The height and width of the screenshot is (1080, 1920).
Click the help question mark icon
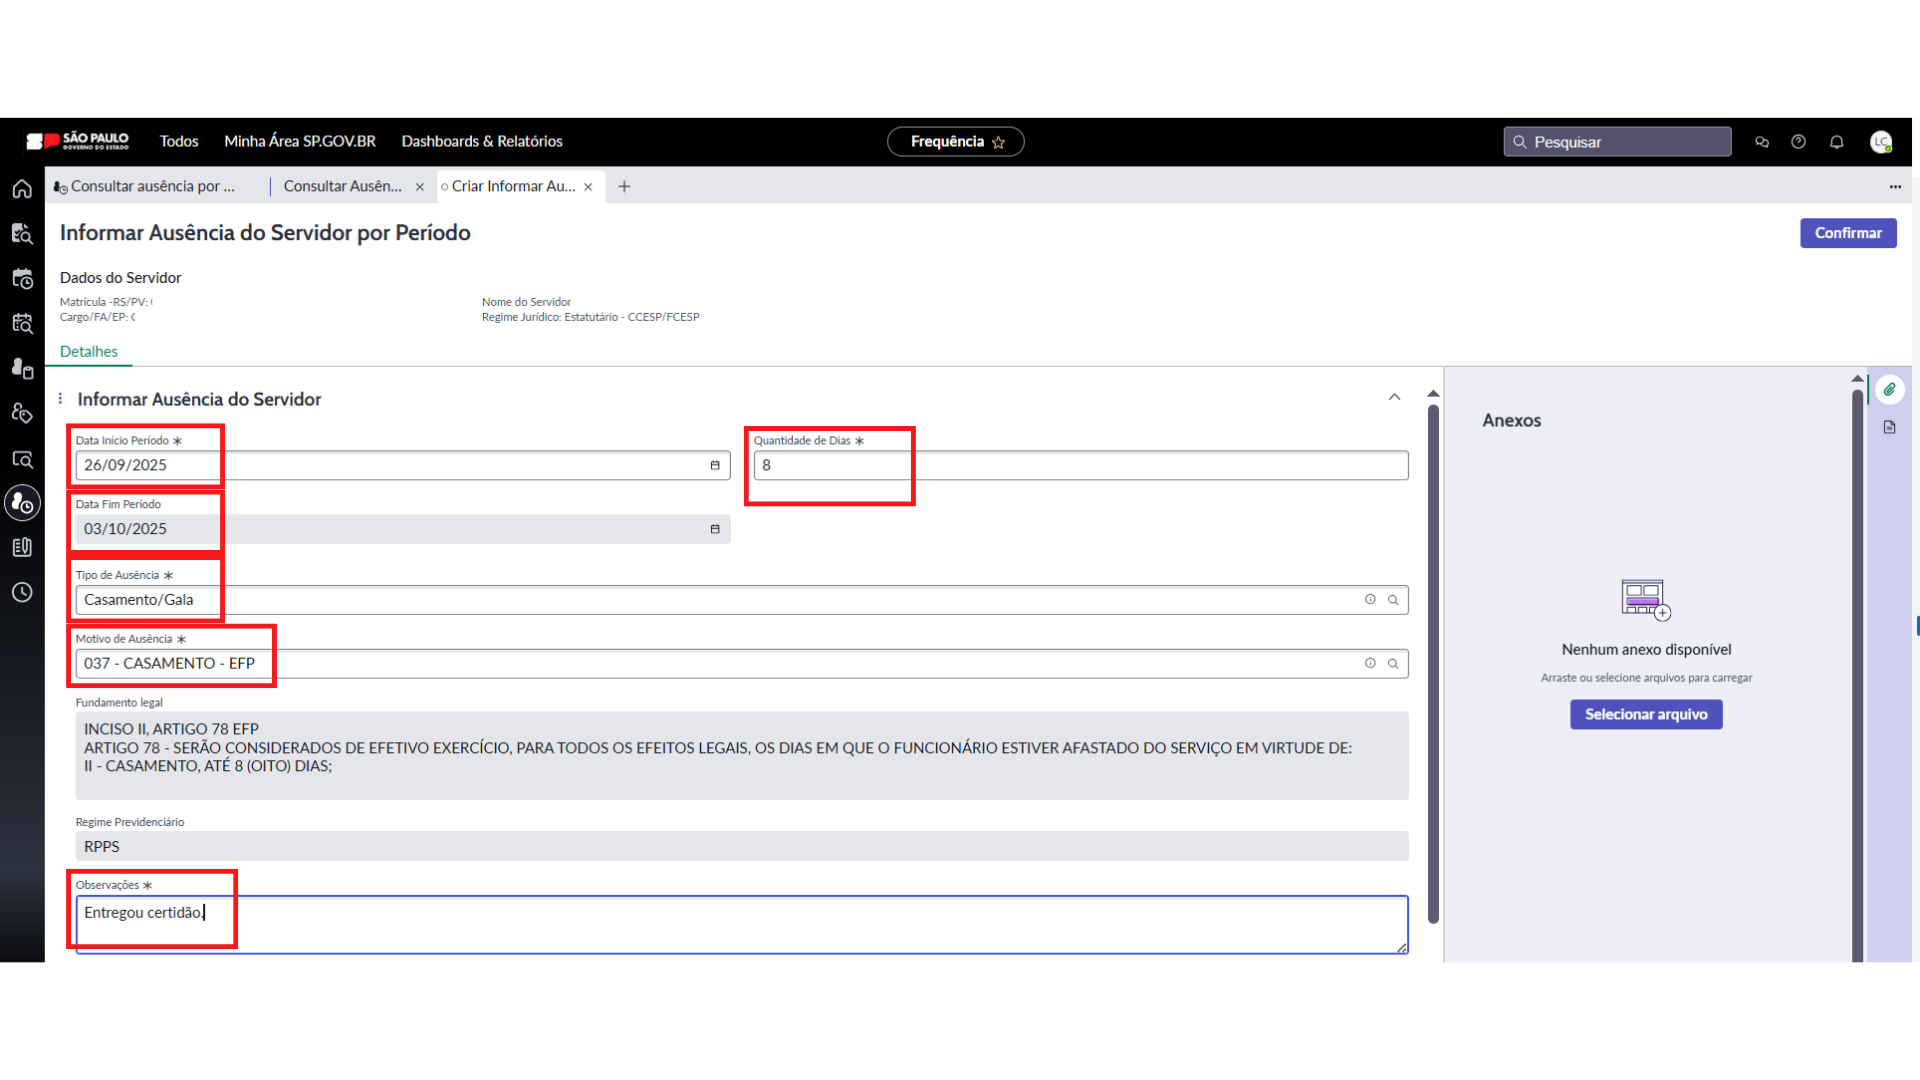tap(1799, 142)
